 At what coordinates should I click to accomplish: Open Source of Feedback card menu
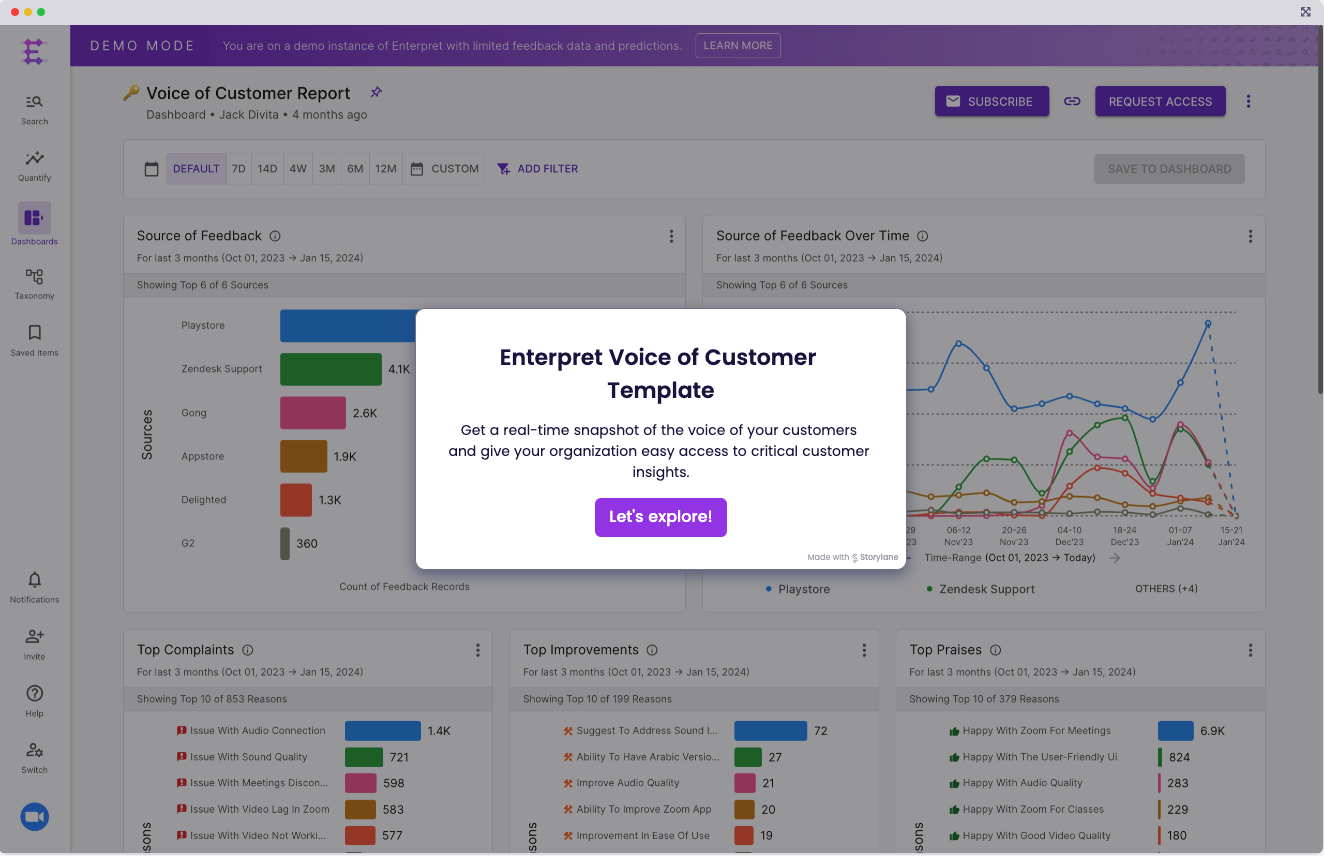pyautogui.click(x=671, y=236)
